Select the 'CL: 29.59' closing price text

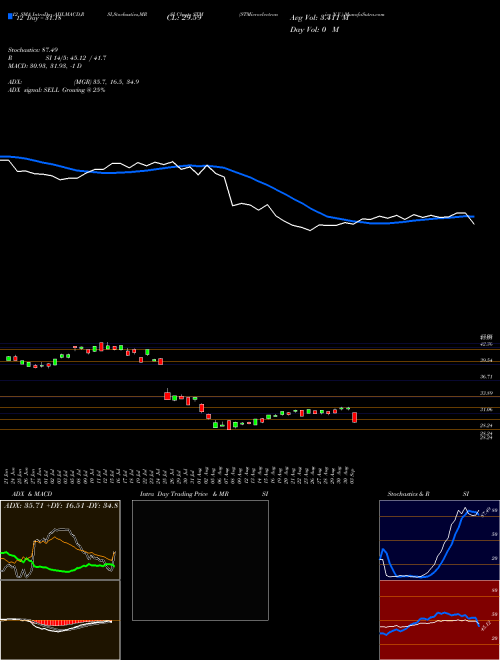tap(184, 18)
